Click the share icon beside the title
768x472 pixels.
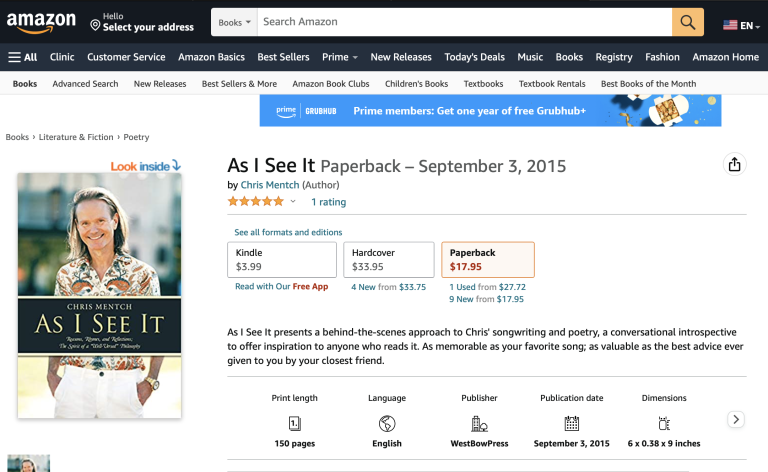(x=734, y=165)
